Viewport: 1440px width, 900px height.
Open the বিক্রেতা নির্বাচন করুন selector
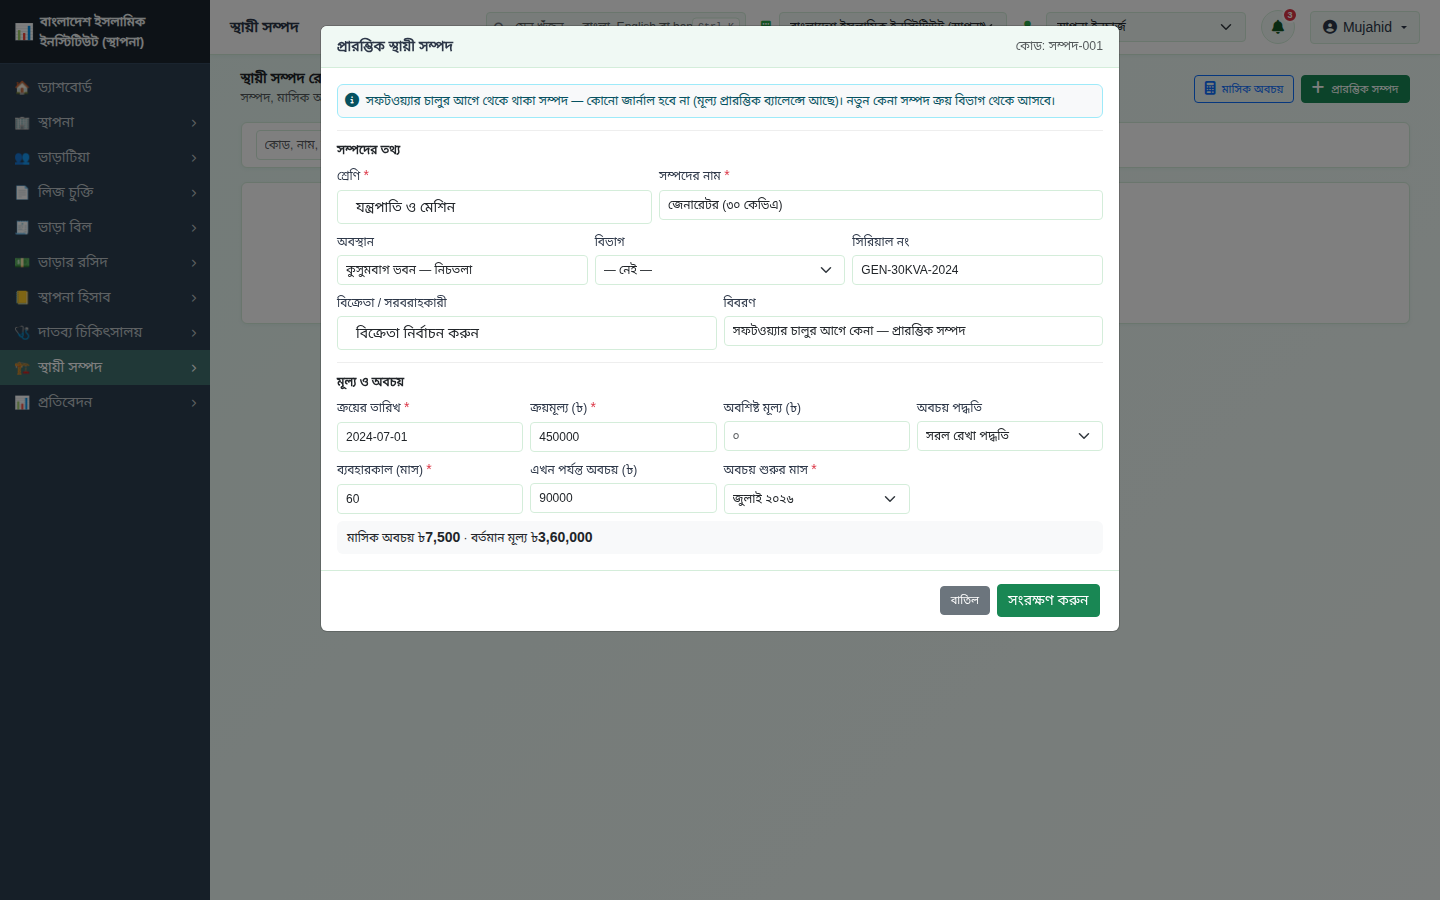(527, 333)
